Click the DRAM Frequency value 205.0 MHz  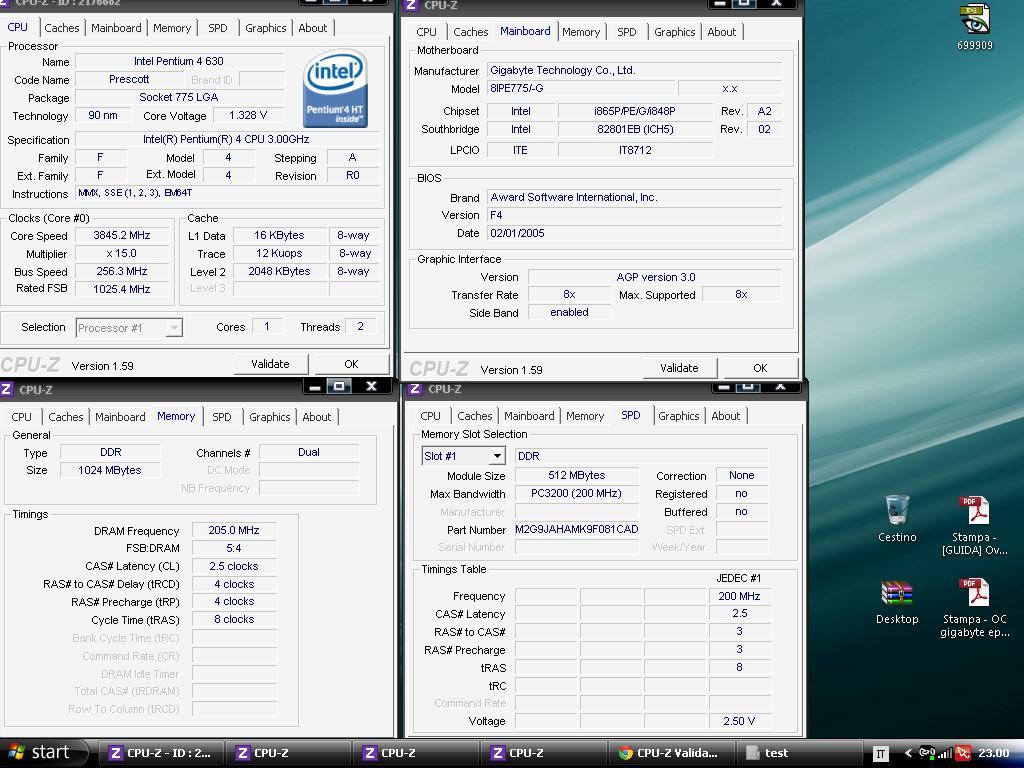tap(234, 530)
